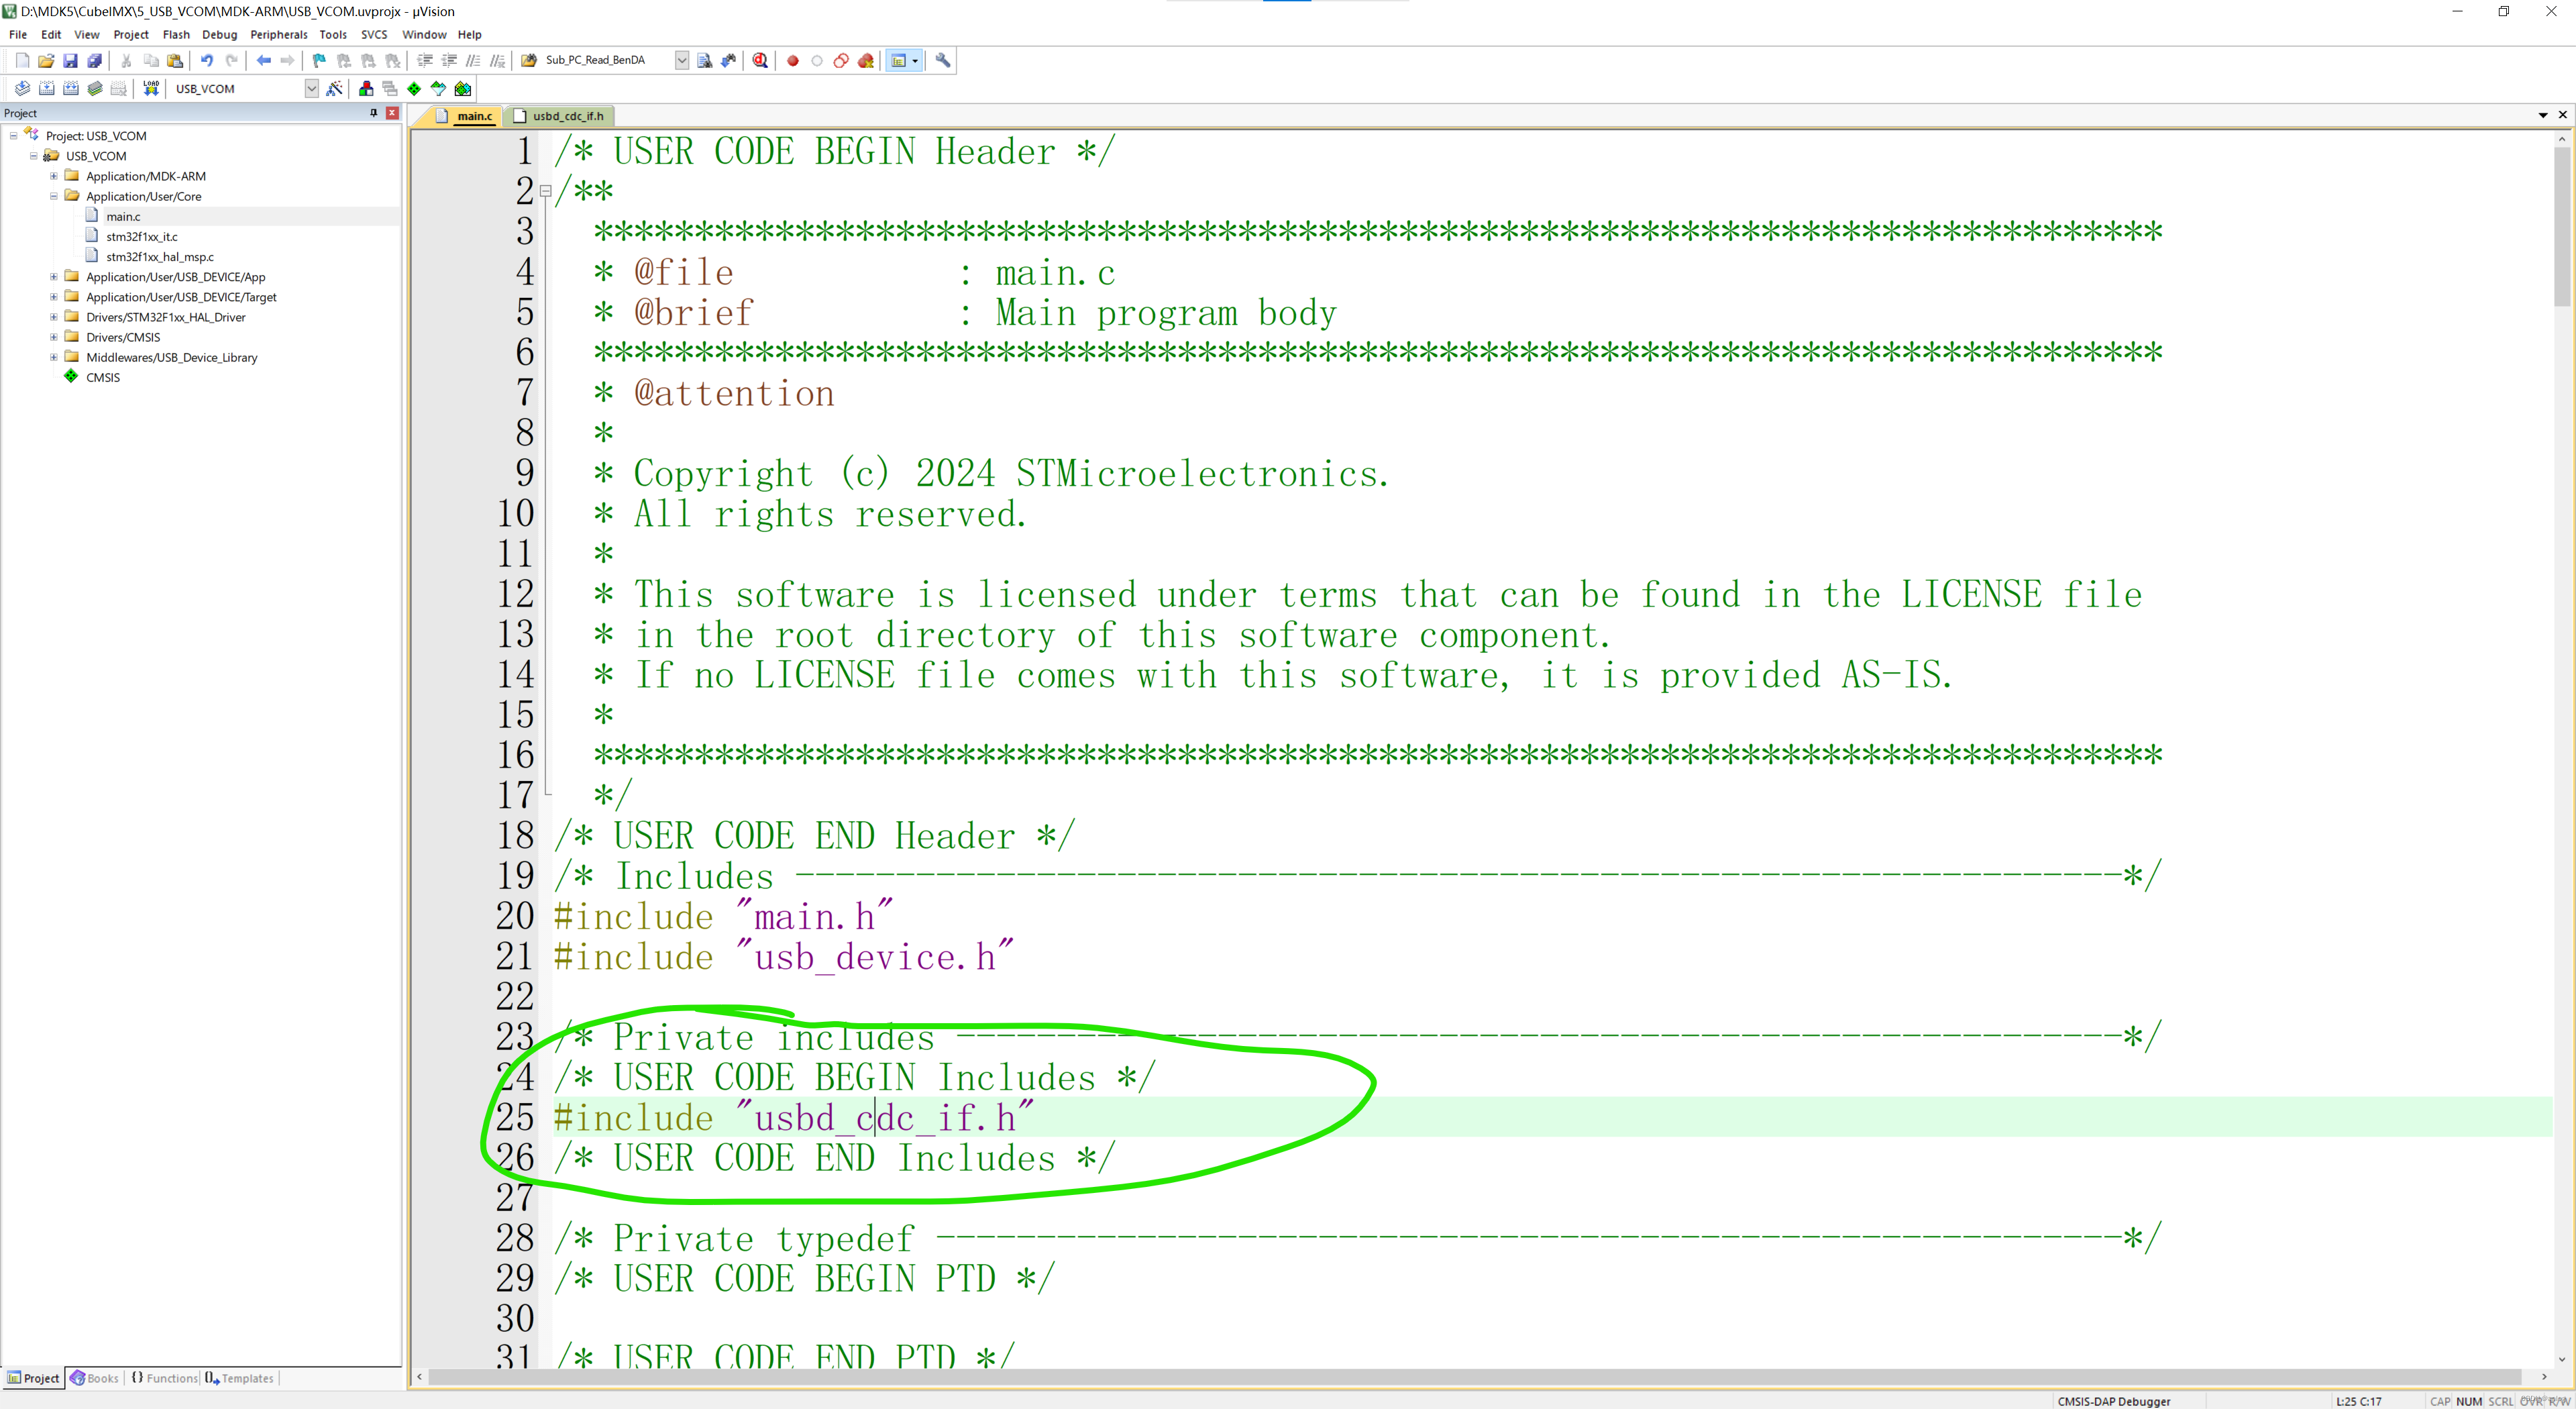Collapse the comment fold at line 2
Screen dimensions: 2576x1409
(x=546, y=190)
